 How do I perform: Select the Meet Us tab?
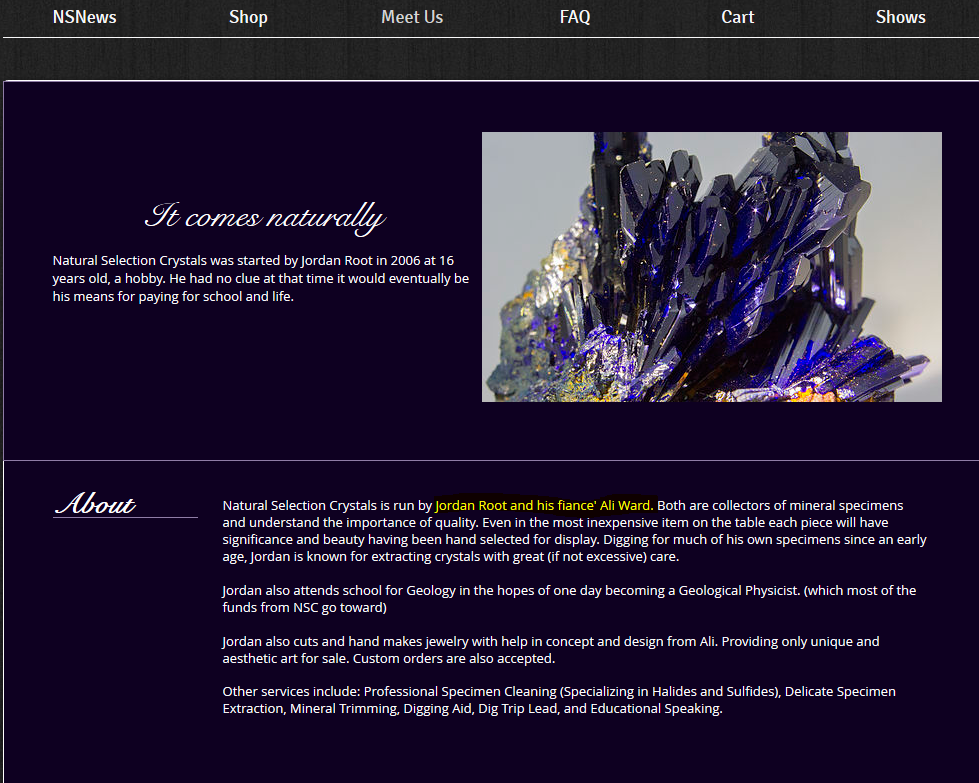coord(412,17)
